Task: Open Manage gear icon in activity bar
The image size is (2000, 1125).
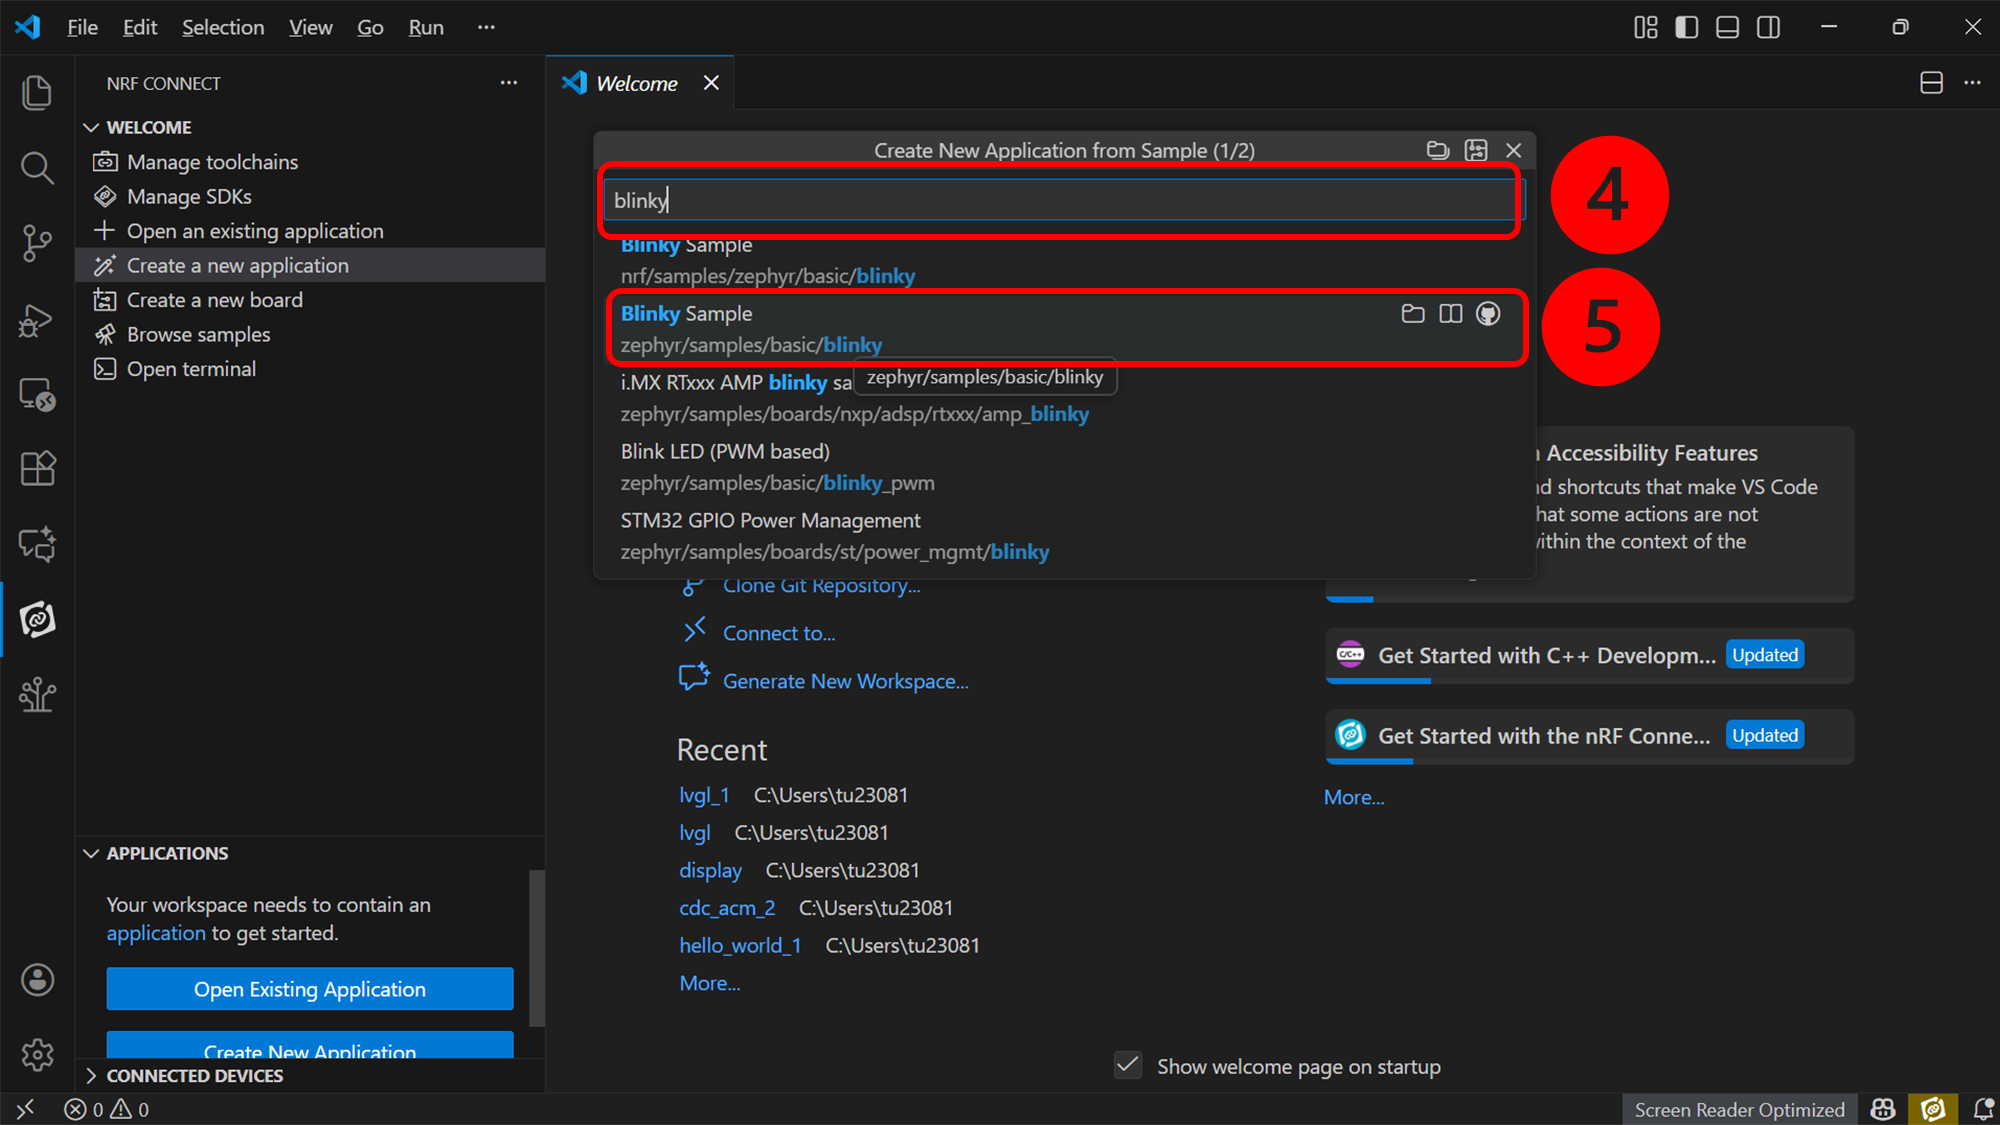Action: coord(37,1054)
